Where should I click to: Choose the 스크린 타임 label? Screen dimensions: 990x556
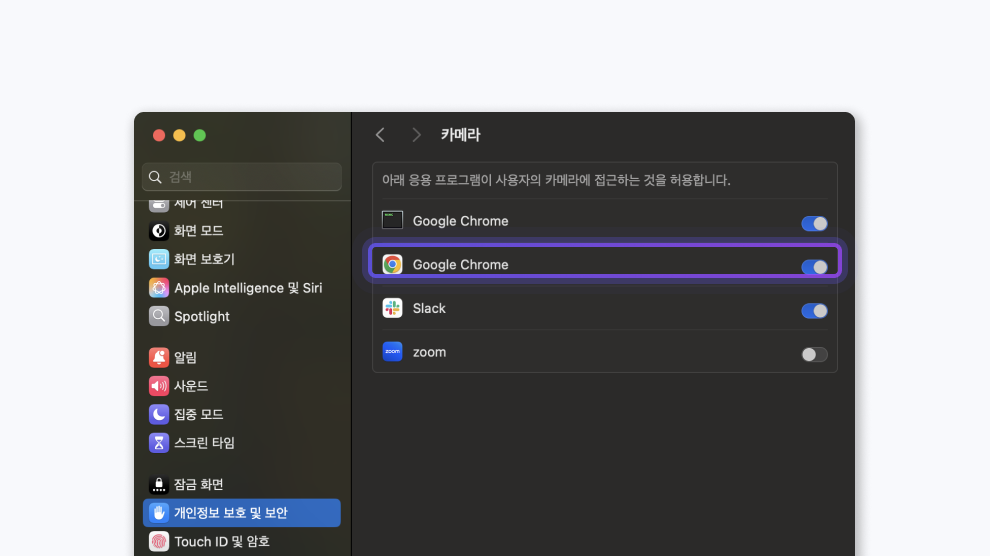pyautogui.click(x=204, y=442)
